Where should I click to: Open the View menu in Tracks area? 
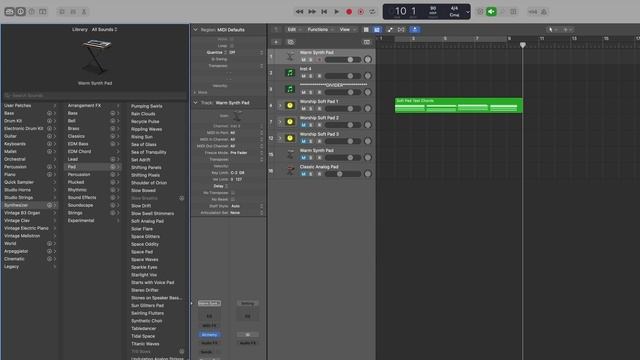click(x=347, y=29)
